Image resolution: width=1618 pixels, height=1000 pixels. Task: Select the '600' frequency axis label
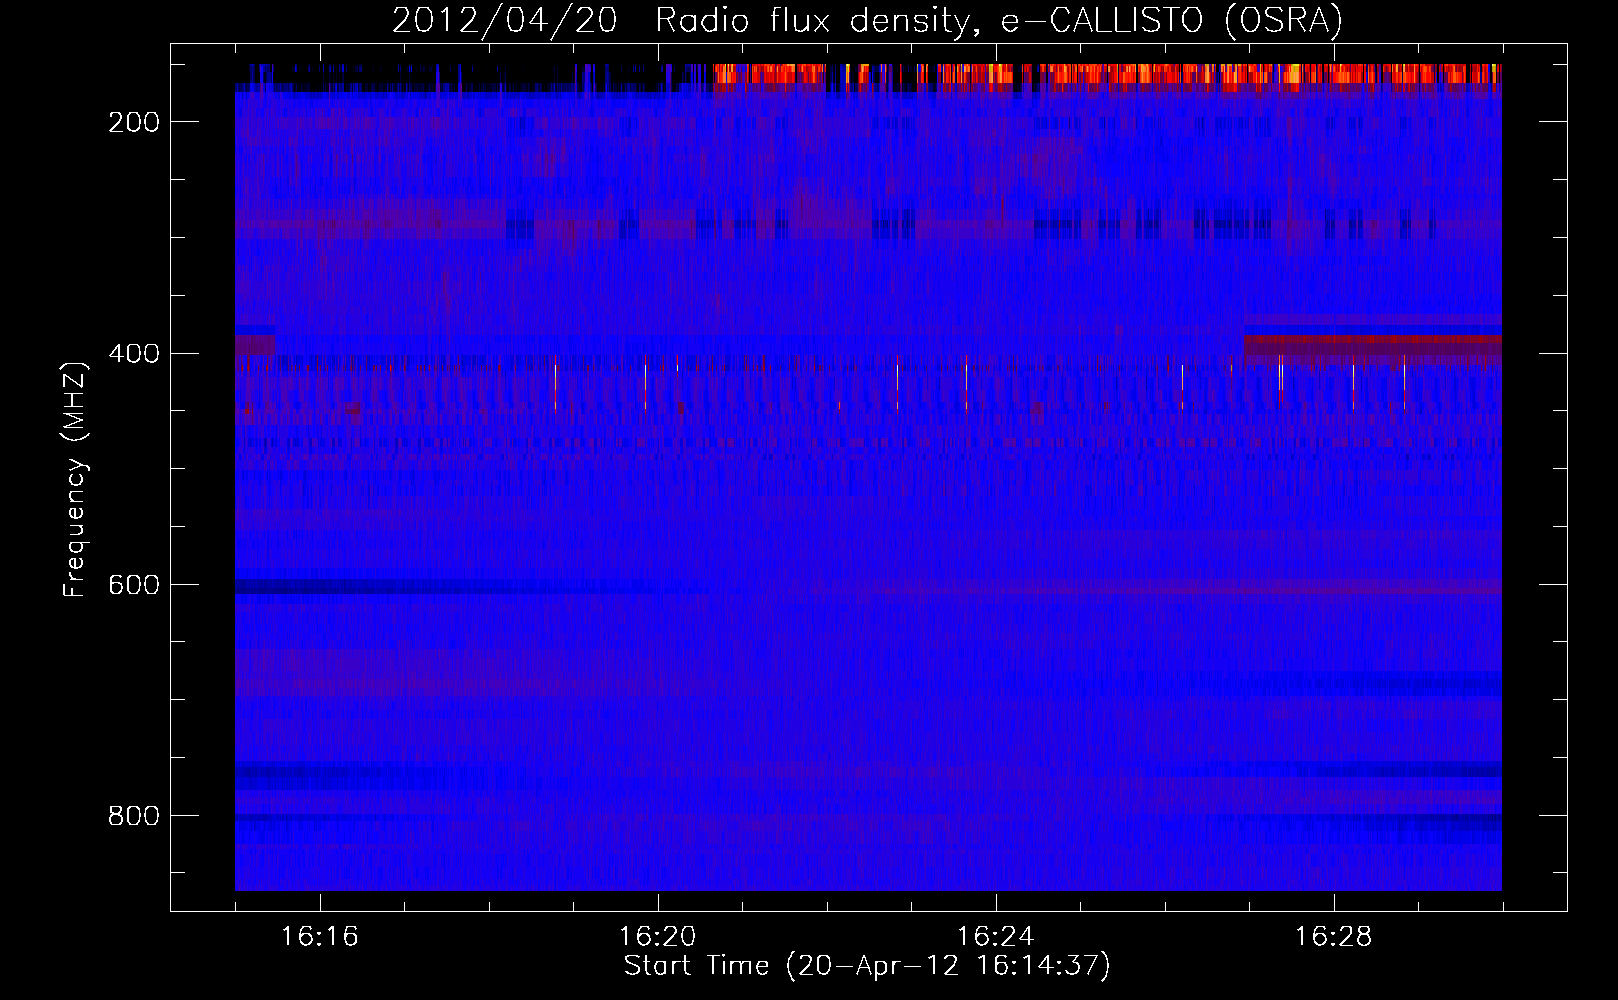tap(133, 585)
